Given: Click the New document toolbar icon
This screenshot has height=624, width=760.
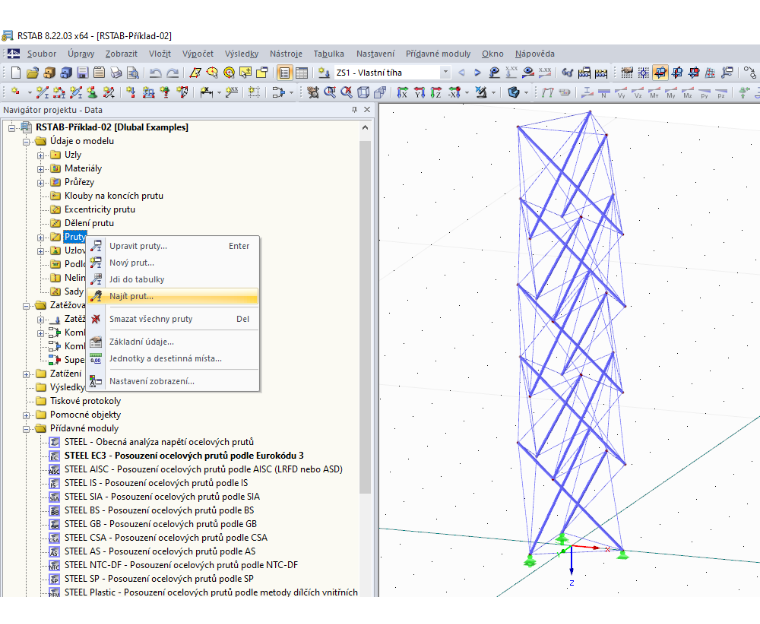Looking at the screenshot, I should (x=16, y=73).
